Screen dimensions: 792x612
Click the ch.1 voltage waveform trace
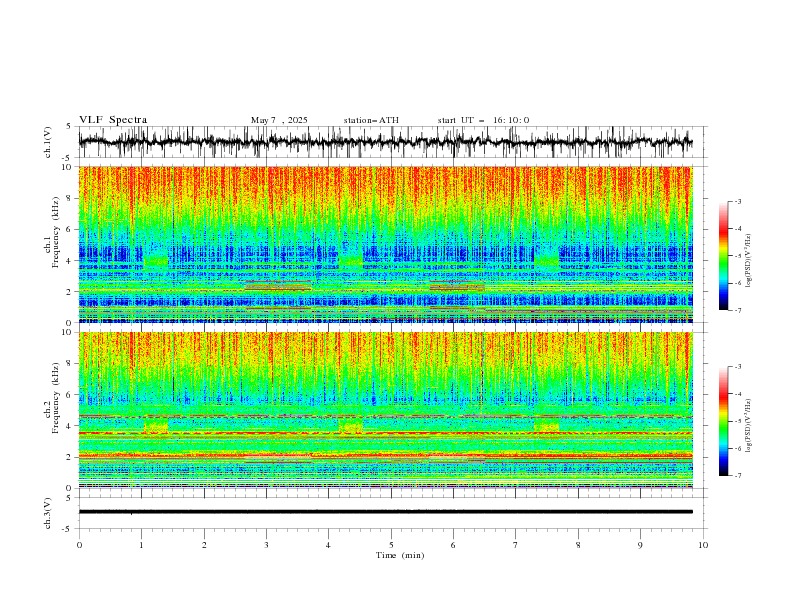point(385,142)
